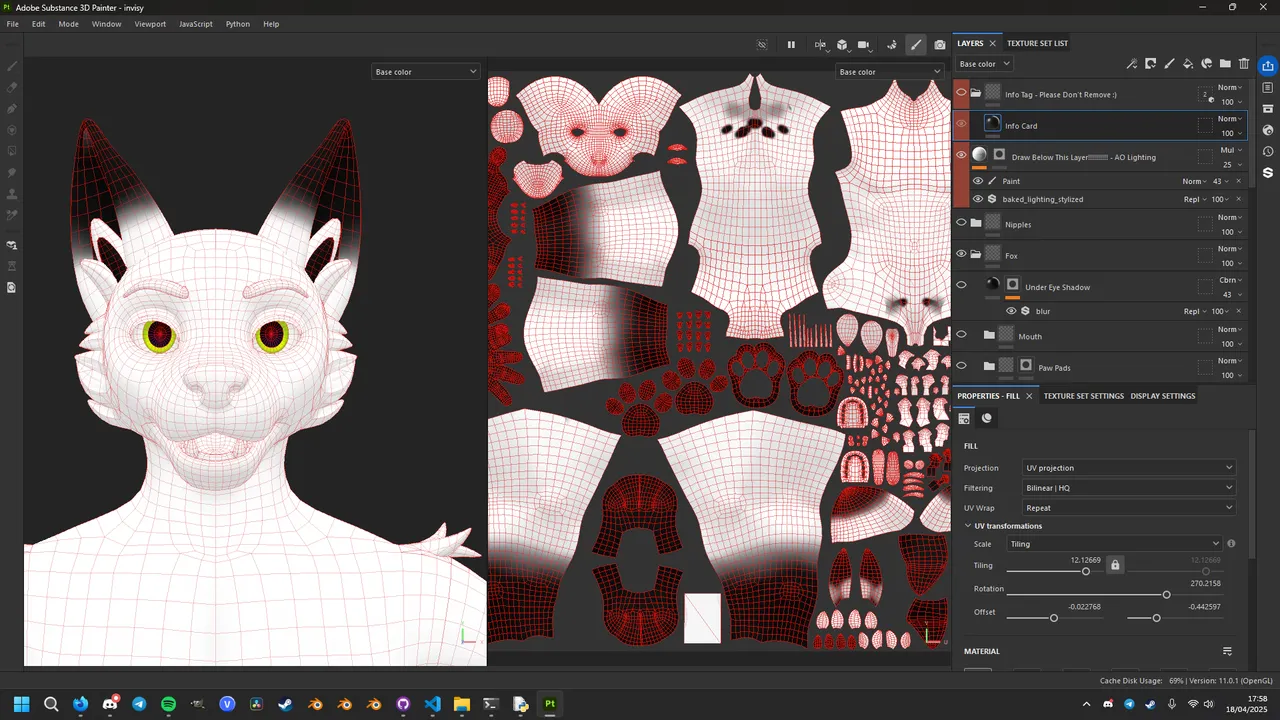This screenshot has width=1280, height=720.
Task: Open the Viewport menu
Action: pyautogui.click(x=150, y=24)
